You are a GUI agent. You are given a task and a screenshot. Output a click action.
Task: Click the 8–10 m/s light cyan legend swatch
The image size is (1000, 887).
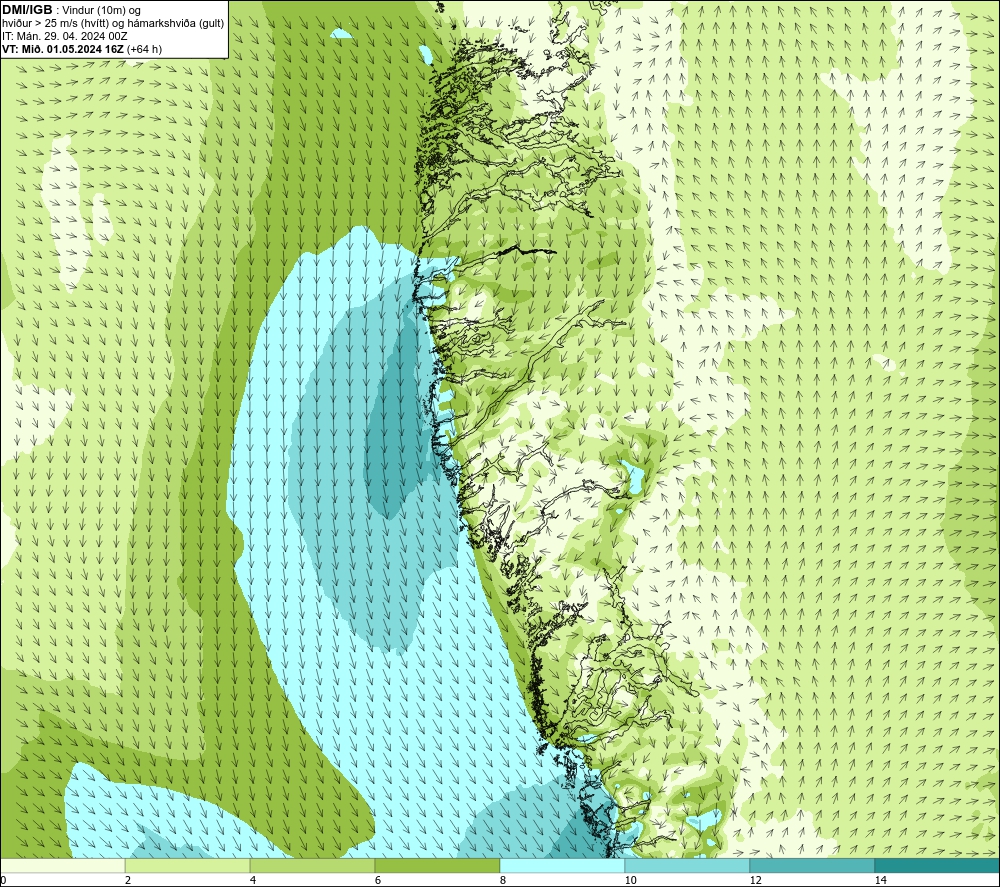click(562, 866)
